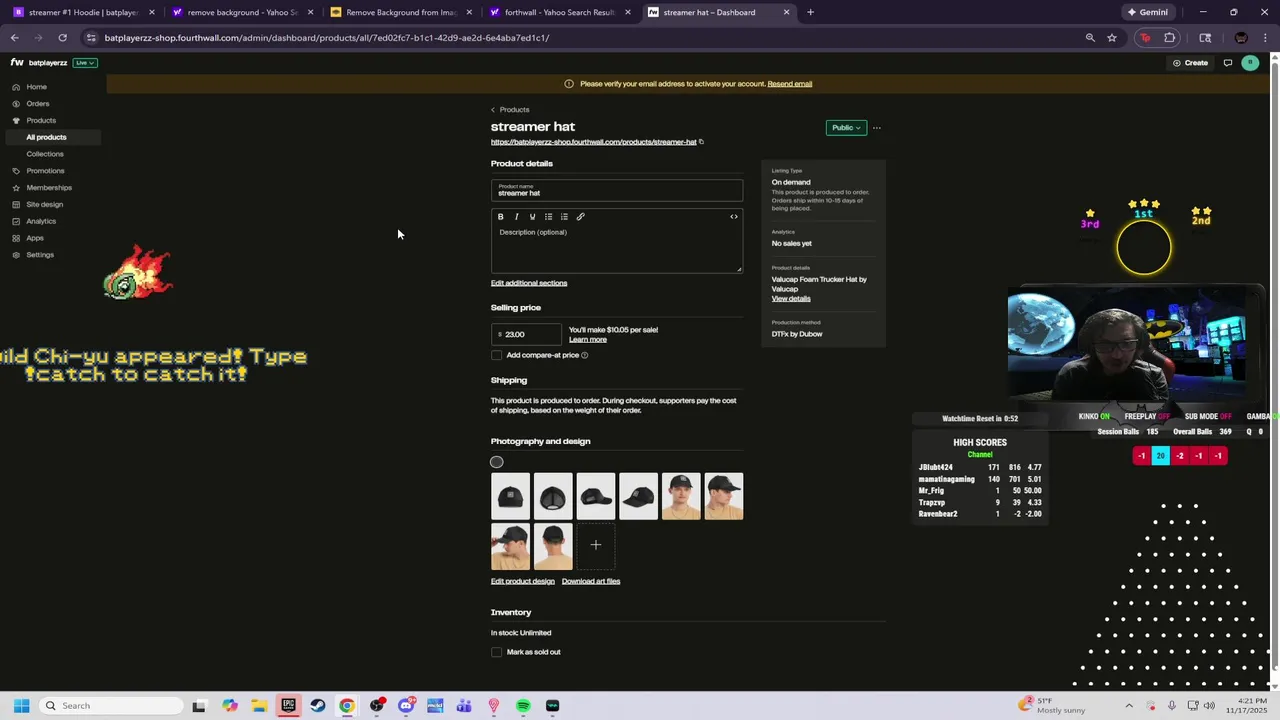Image resolution: width=1280 pixels, height=720 pixels.
Task: Insert numbered list in description
Action: coord(564,217)
